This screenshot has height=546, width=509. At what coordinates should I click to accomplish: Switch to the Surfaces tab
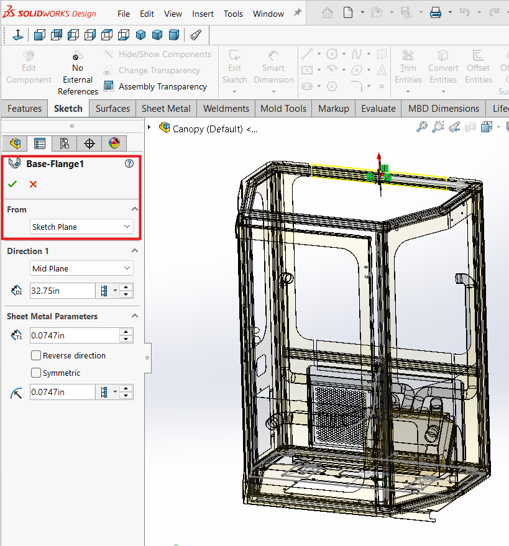(x=112, y=109)
